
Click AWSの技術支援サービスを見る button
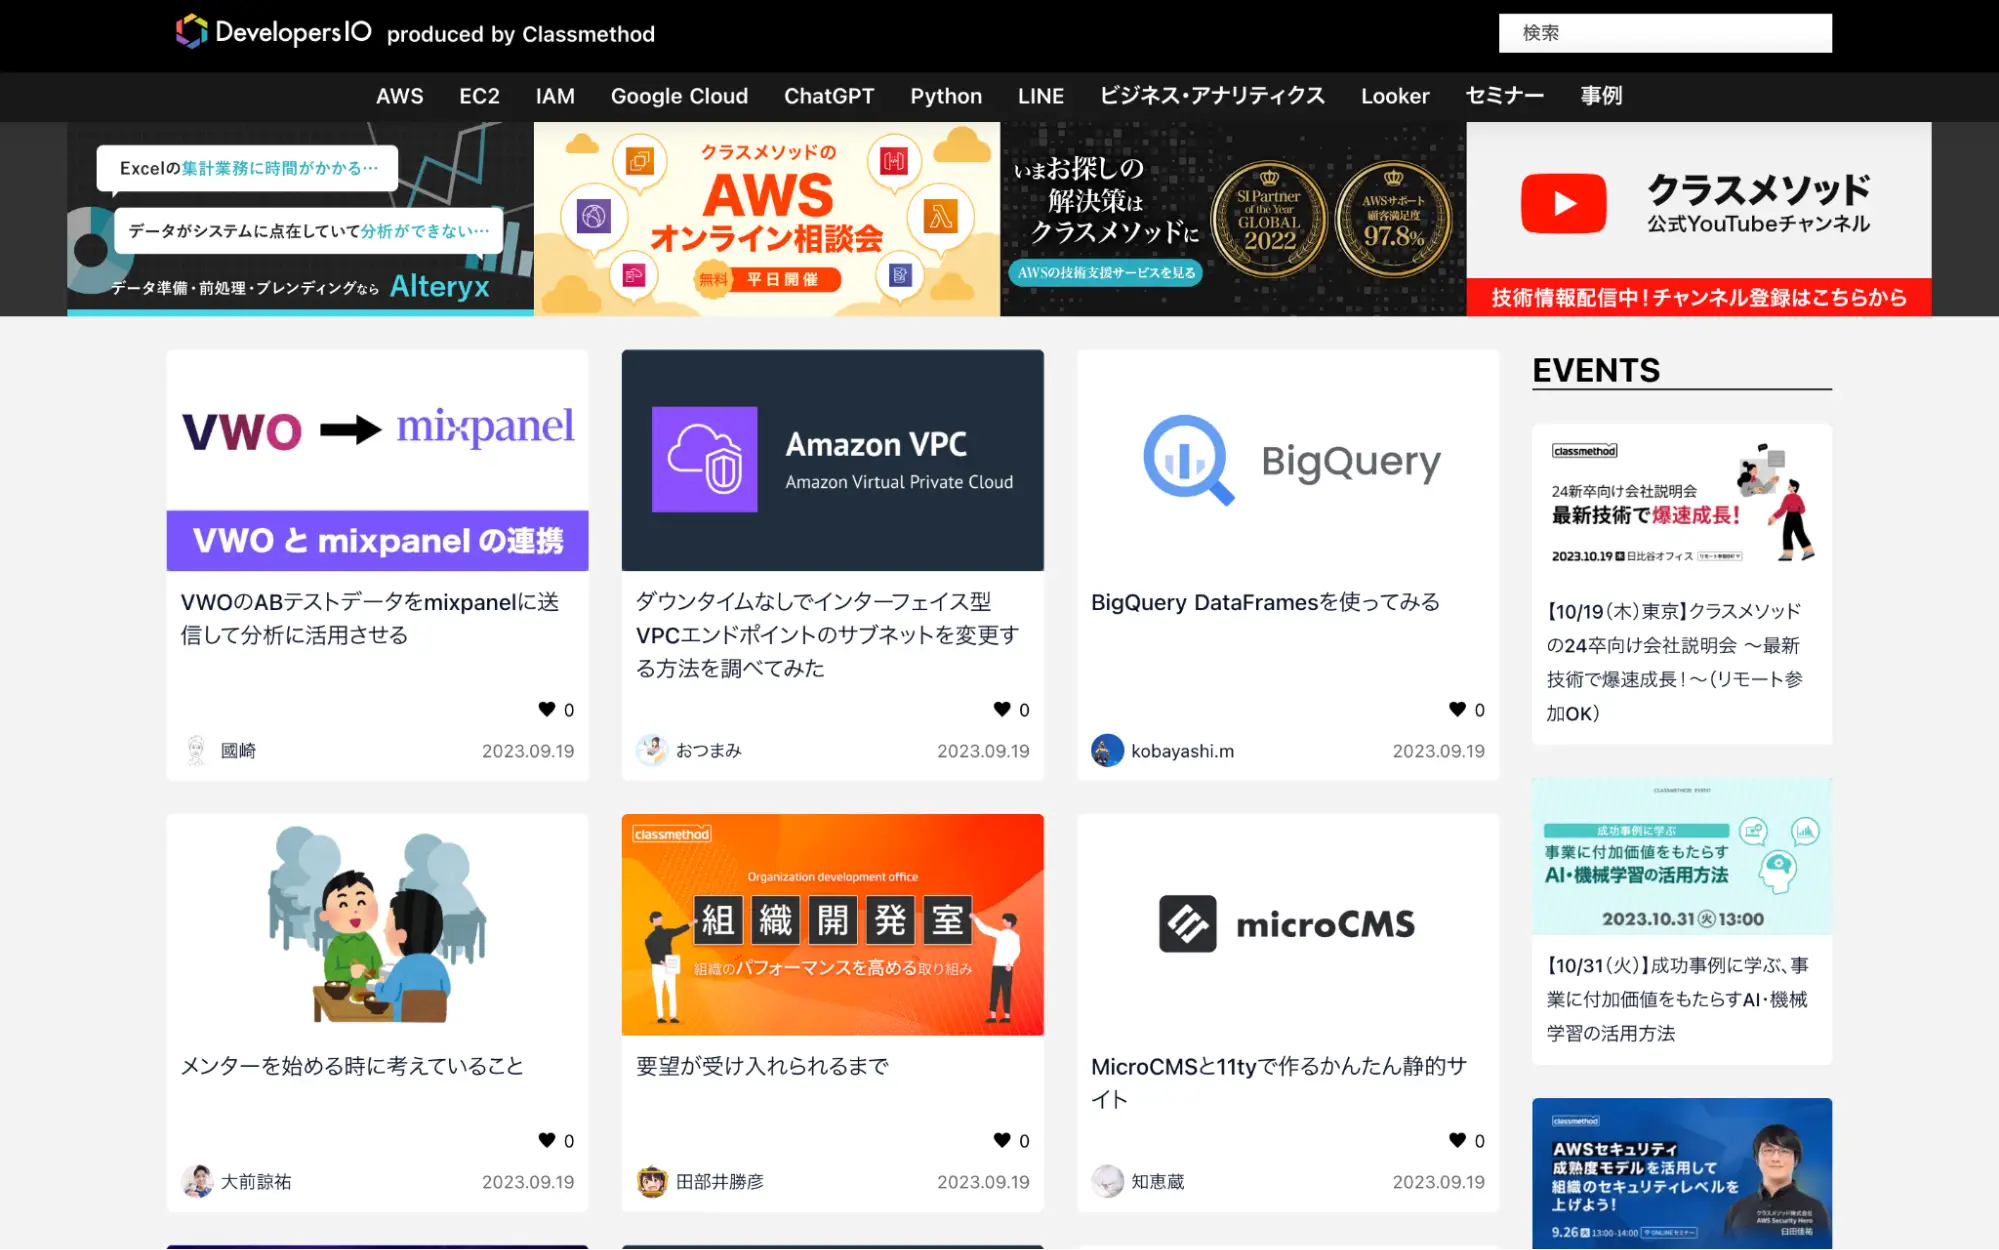pyautogui.click(x=1106, y=272)
